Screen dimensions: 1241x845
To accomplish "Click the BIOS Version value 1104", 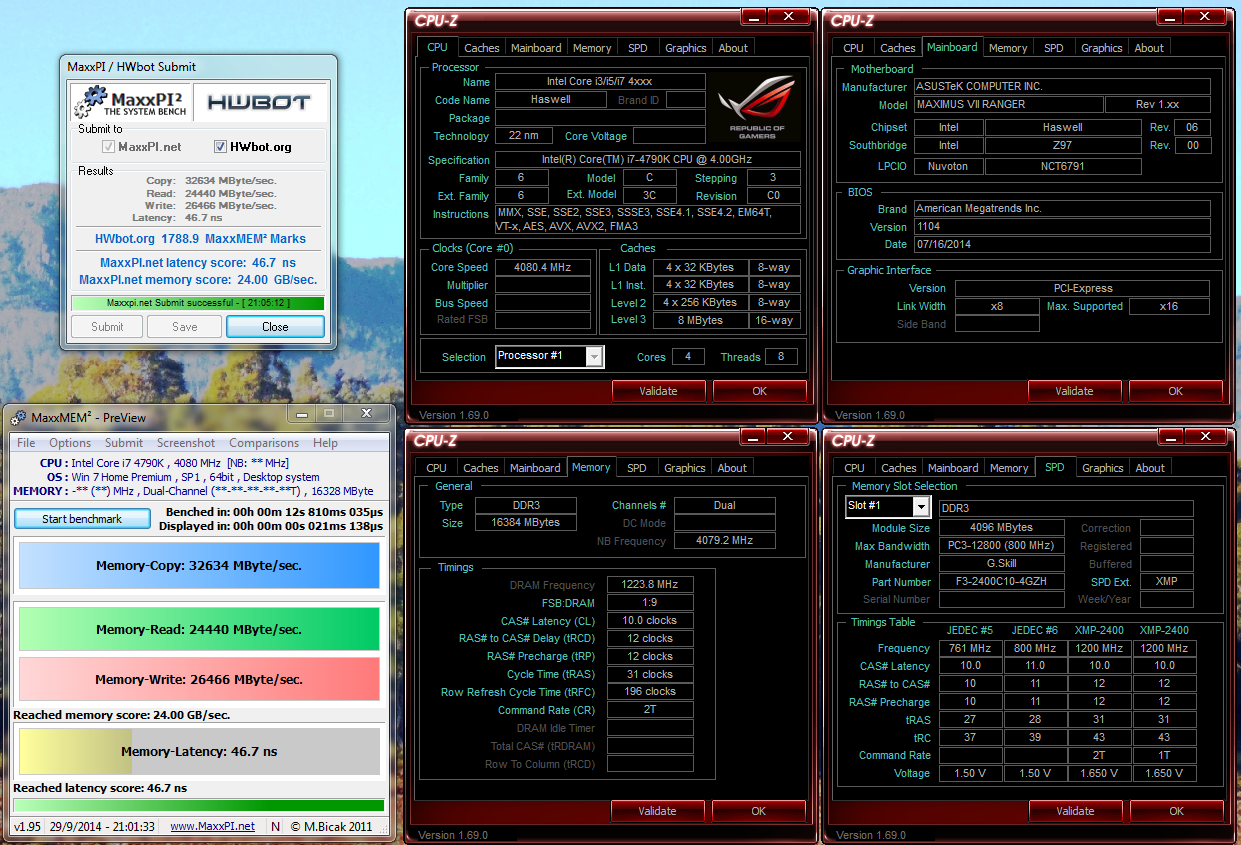I will (1062, 227).
